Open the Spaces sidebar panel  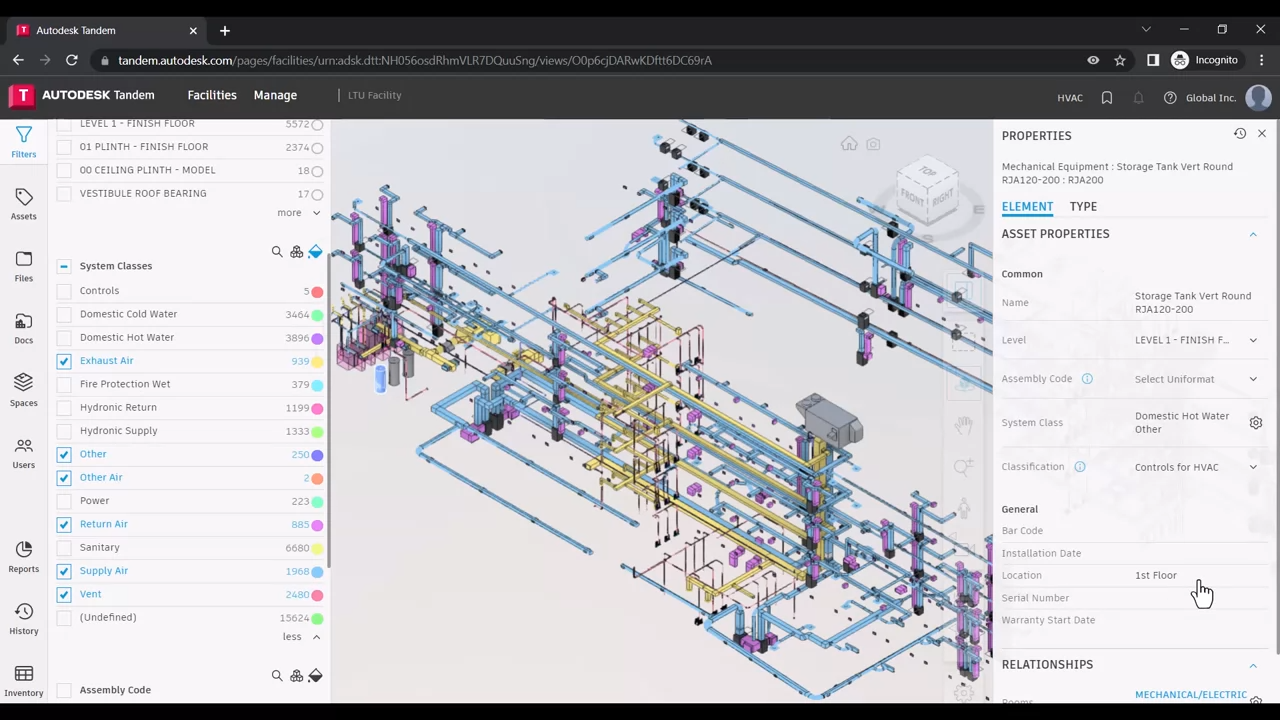tap(23, 390)
